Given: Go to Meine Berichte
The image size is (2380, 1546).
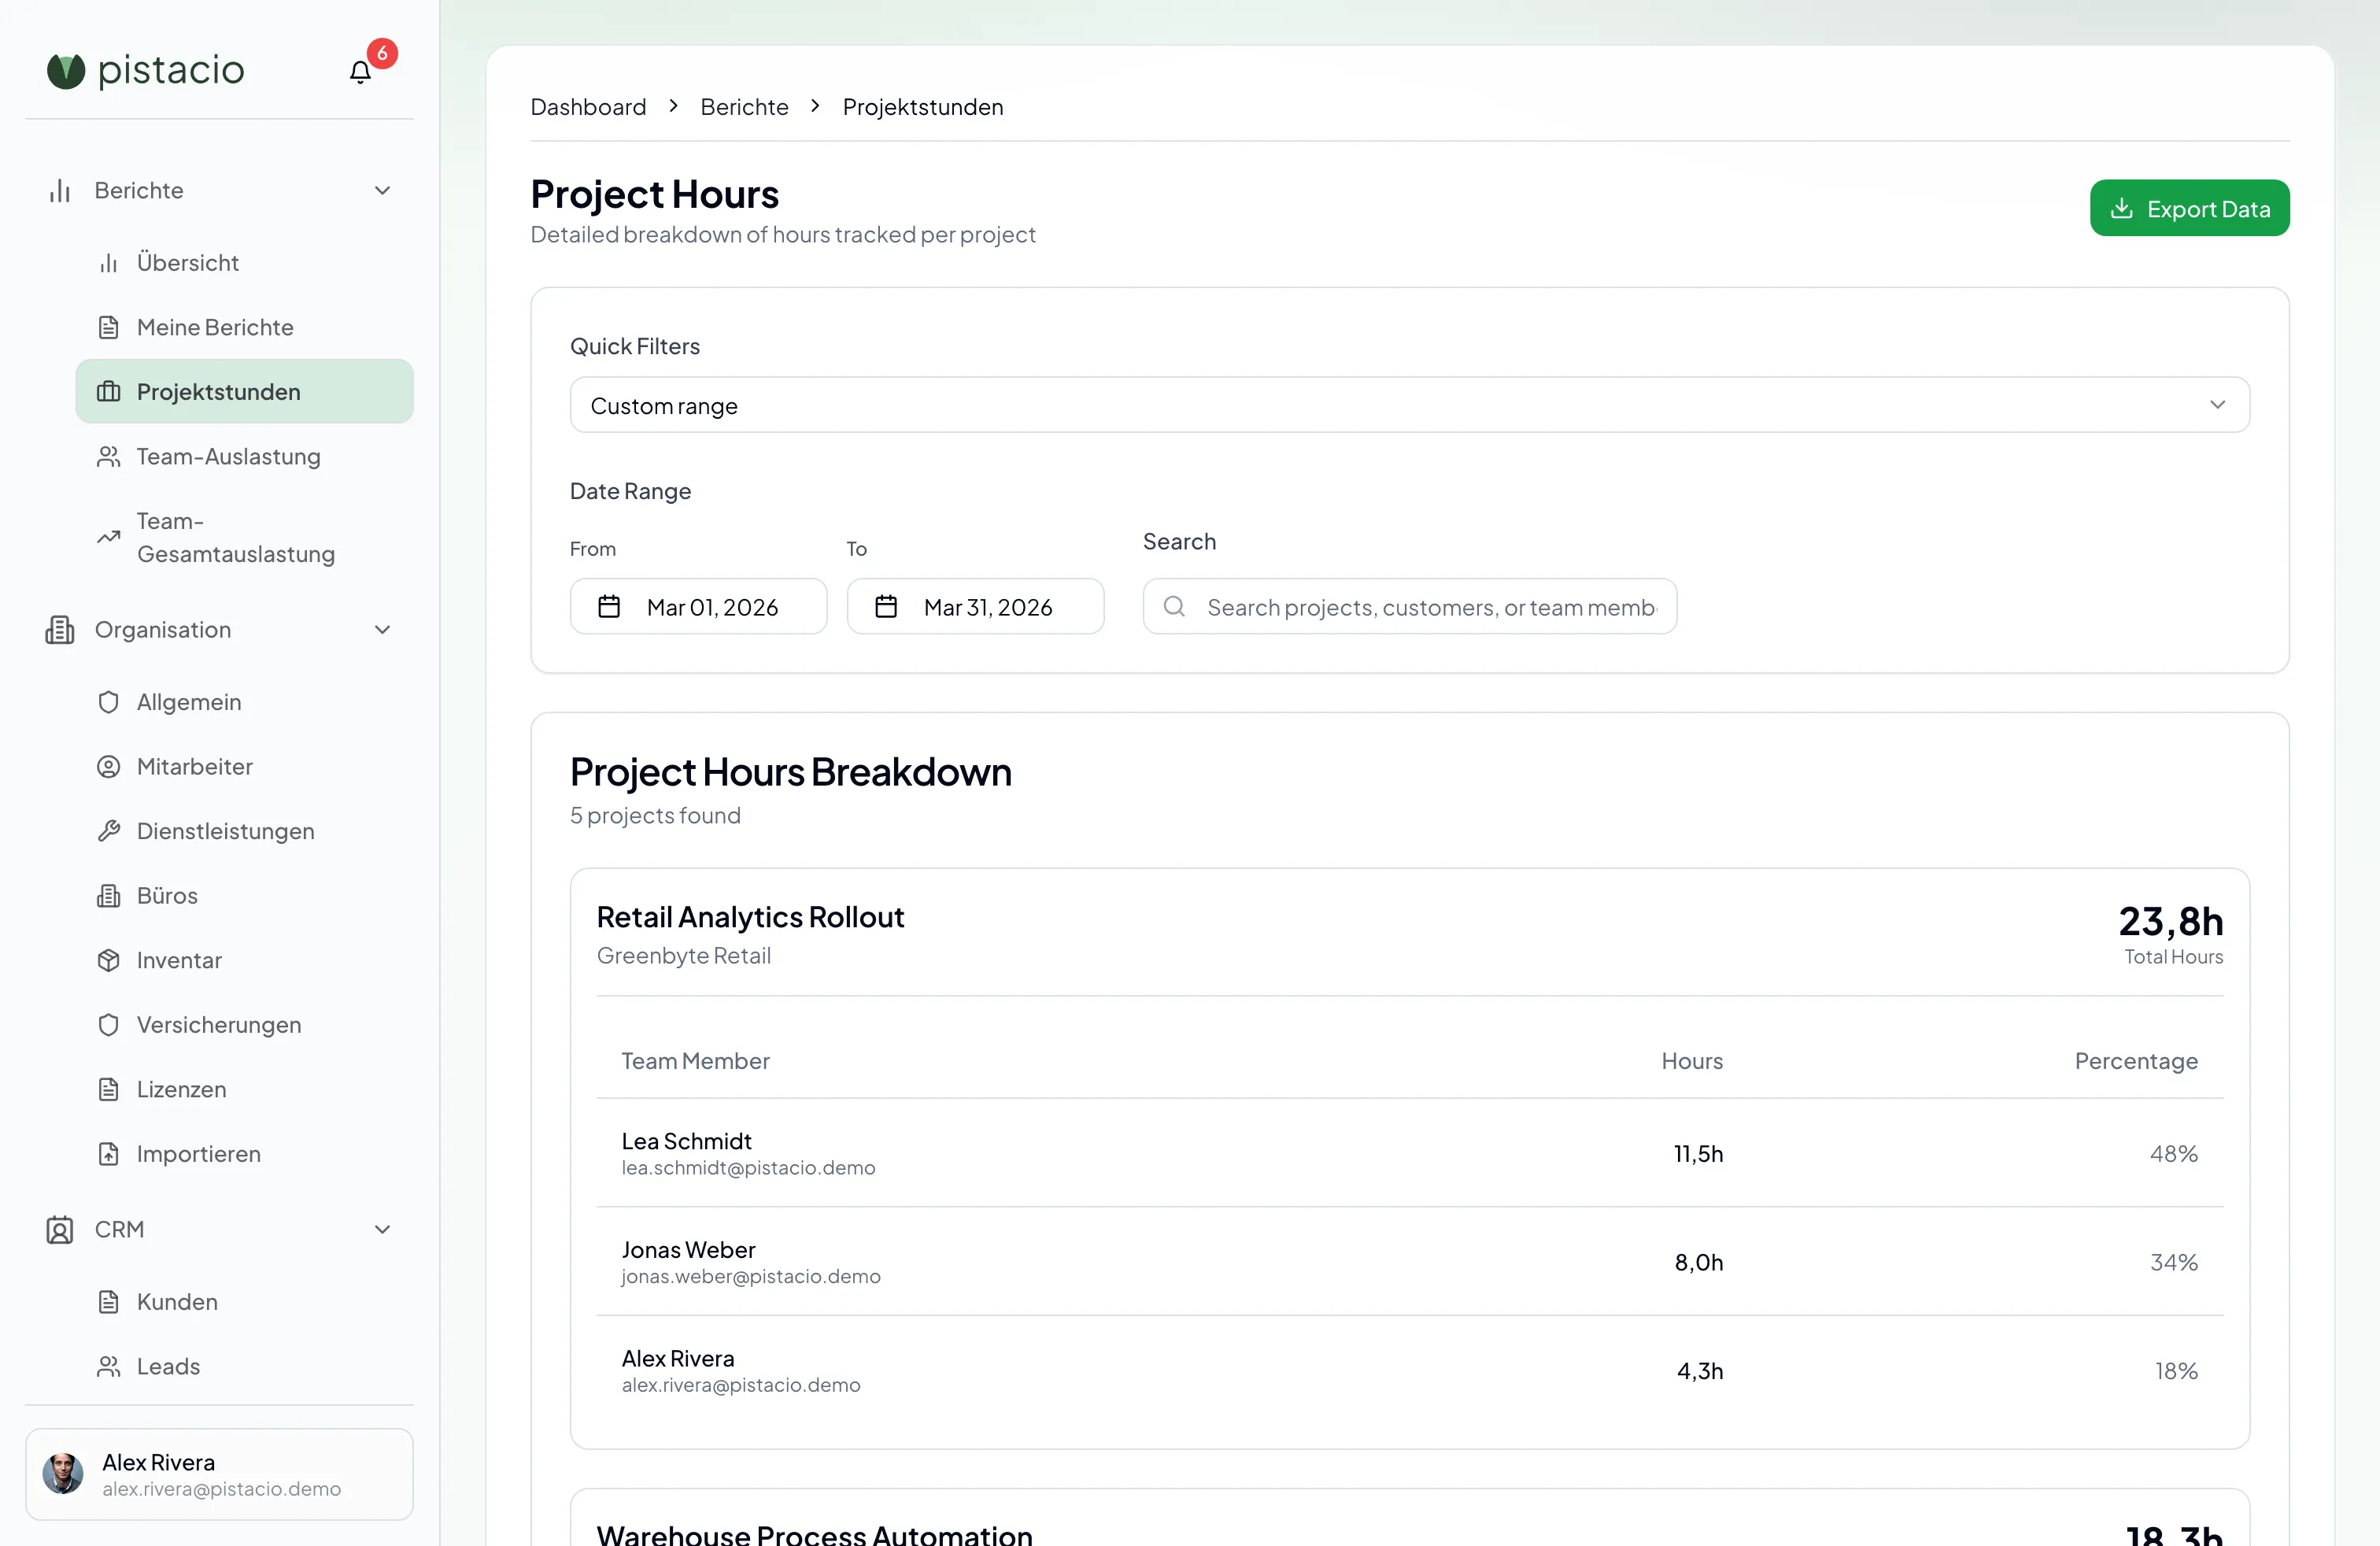Looking at the screenshot, I should [244, 328].
